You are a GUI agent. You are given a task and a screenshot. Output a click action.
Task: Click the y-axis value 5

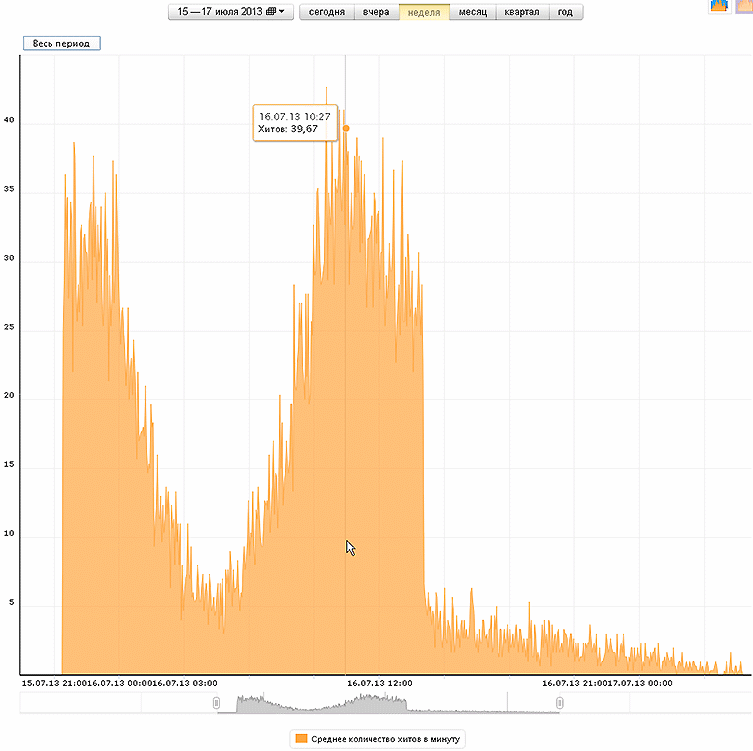[12, 602]
